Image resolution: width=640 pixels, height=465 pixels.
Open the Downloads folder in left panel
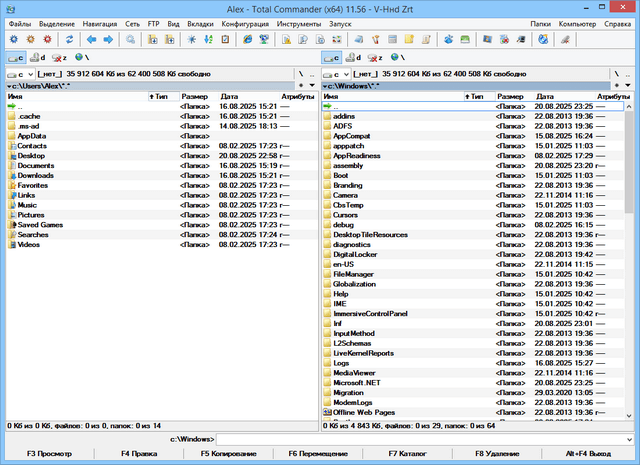36,175
